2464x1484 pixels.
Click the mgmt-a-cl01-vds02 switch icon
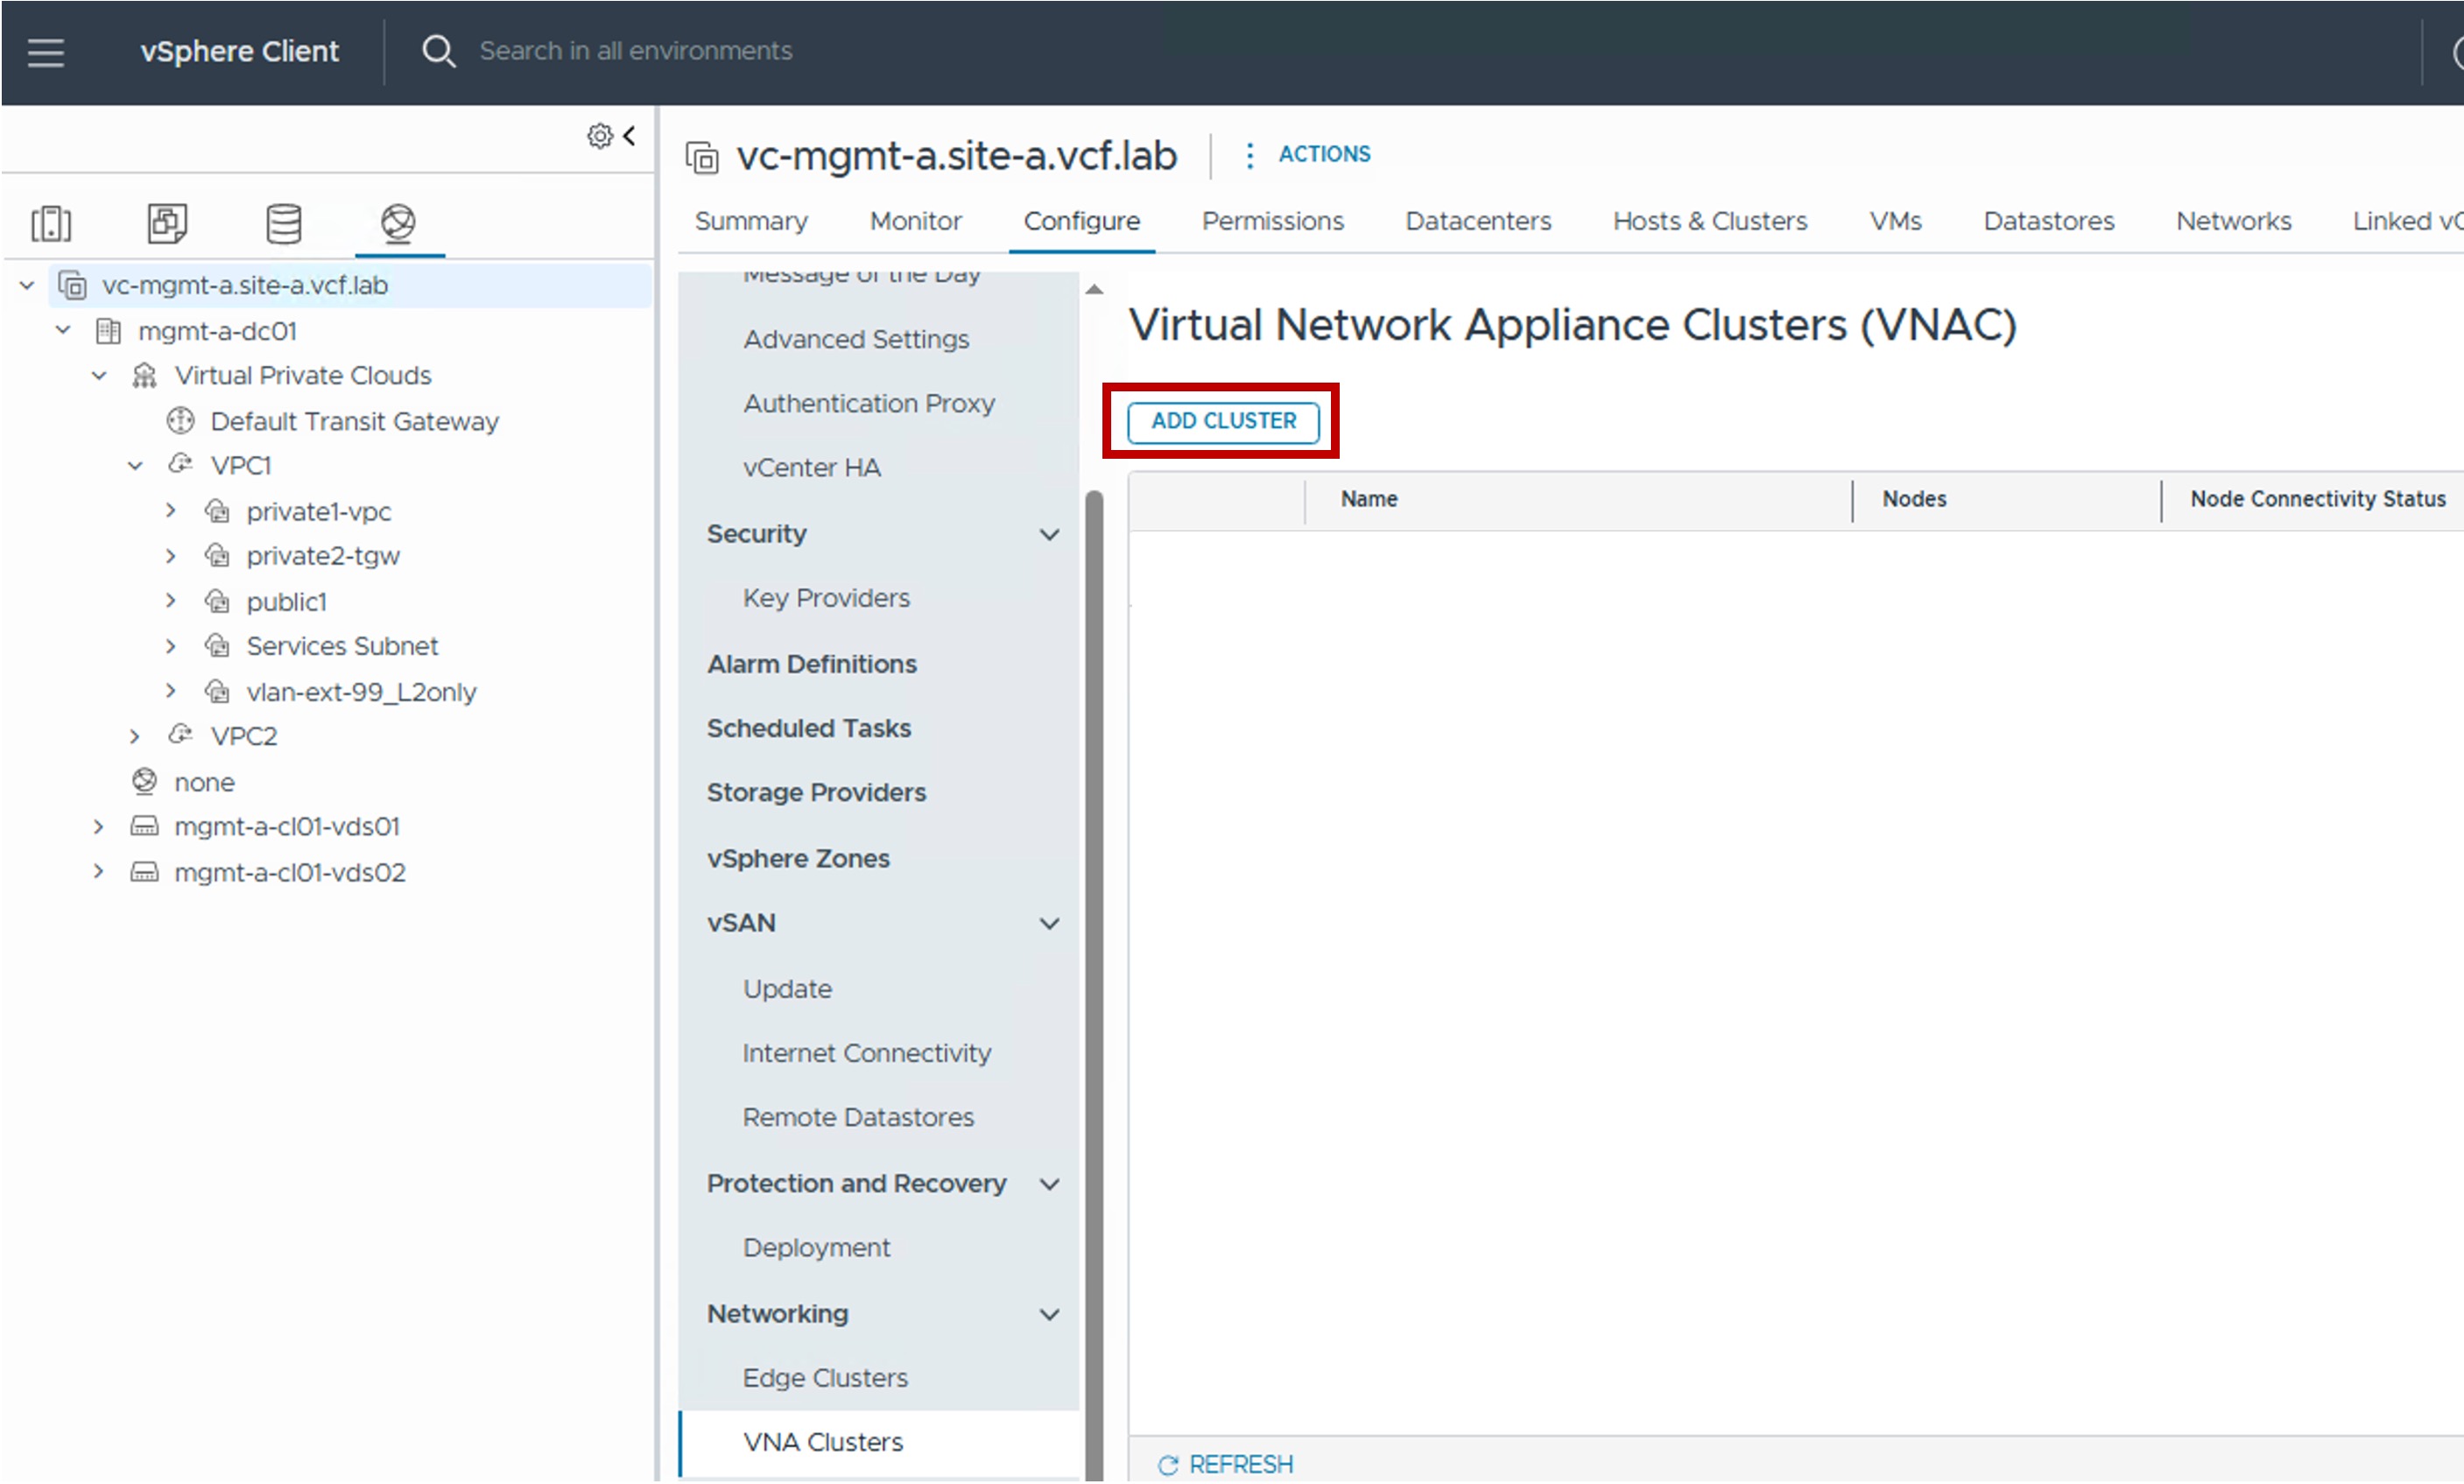tap(144, 872)
